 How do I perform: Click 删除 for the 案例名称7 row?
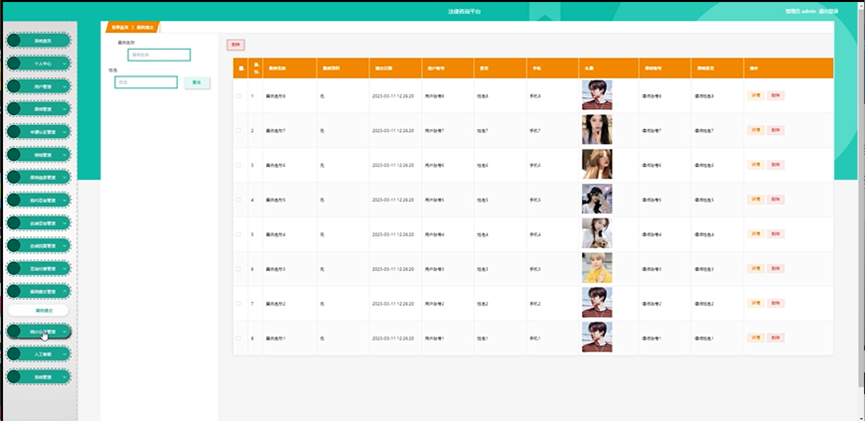pos(776,130)
